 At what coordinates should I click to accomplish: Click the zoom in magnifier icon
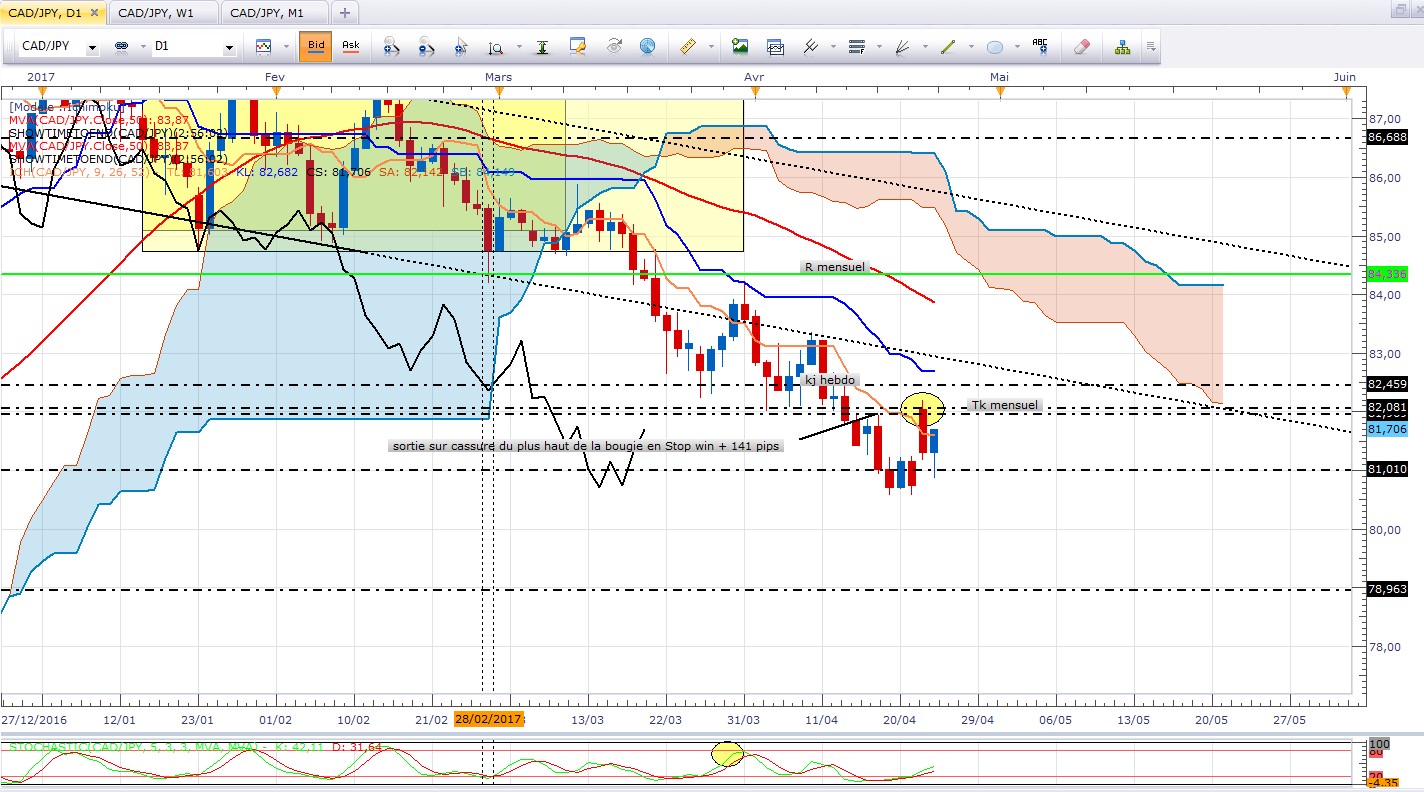pyautogui.click(x=391, y=47)
